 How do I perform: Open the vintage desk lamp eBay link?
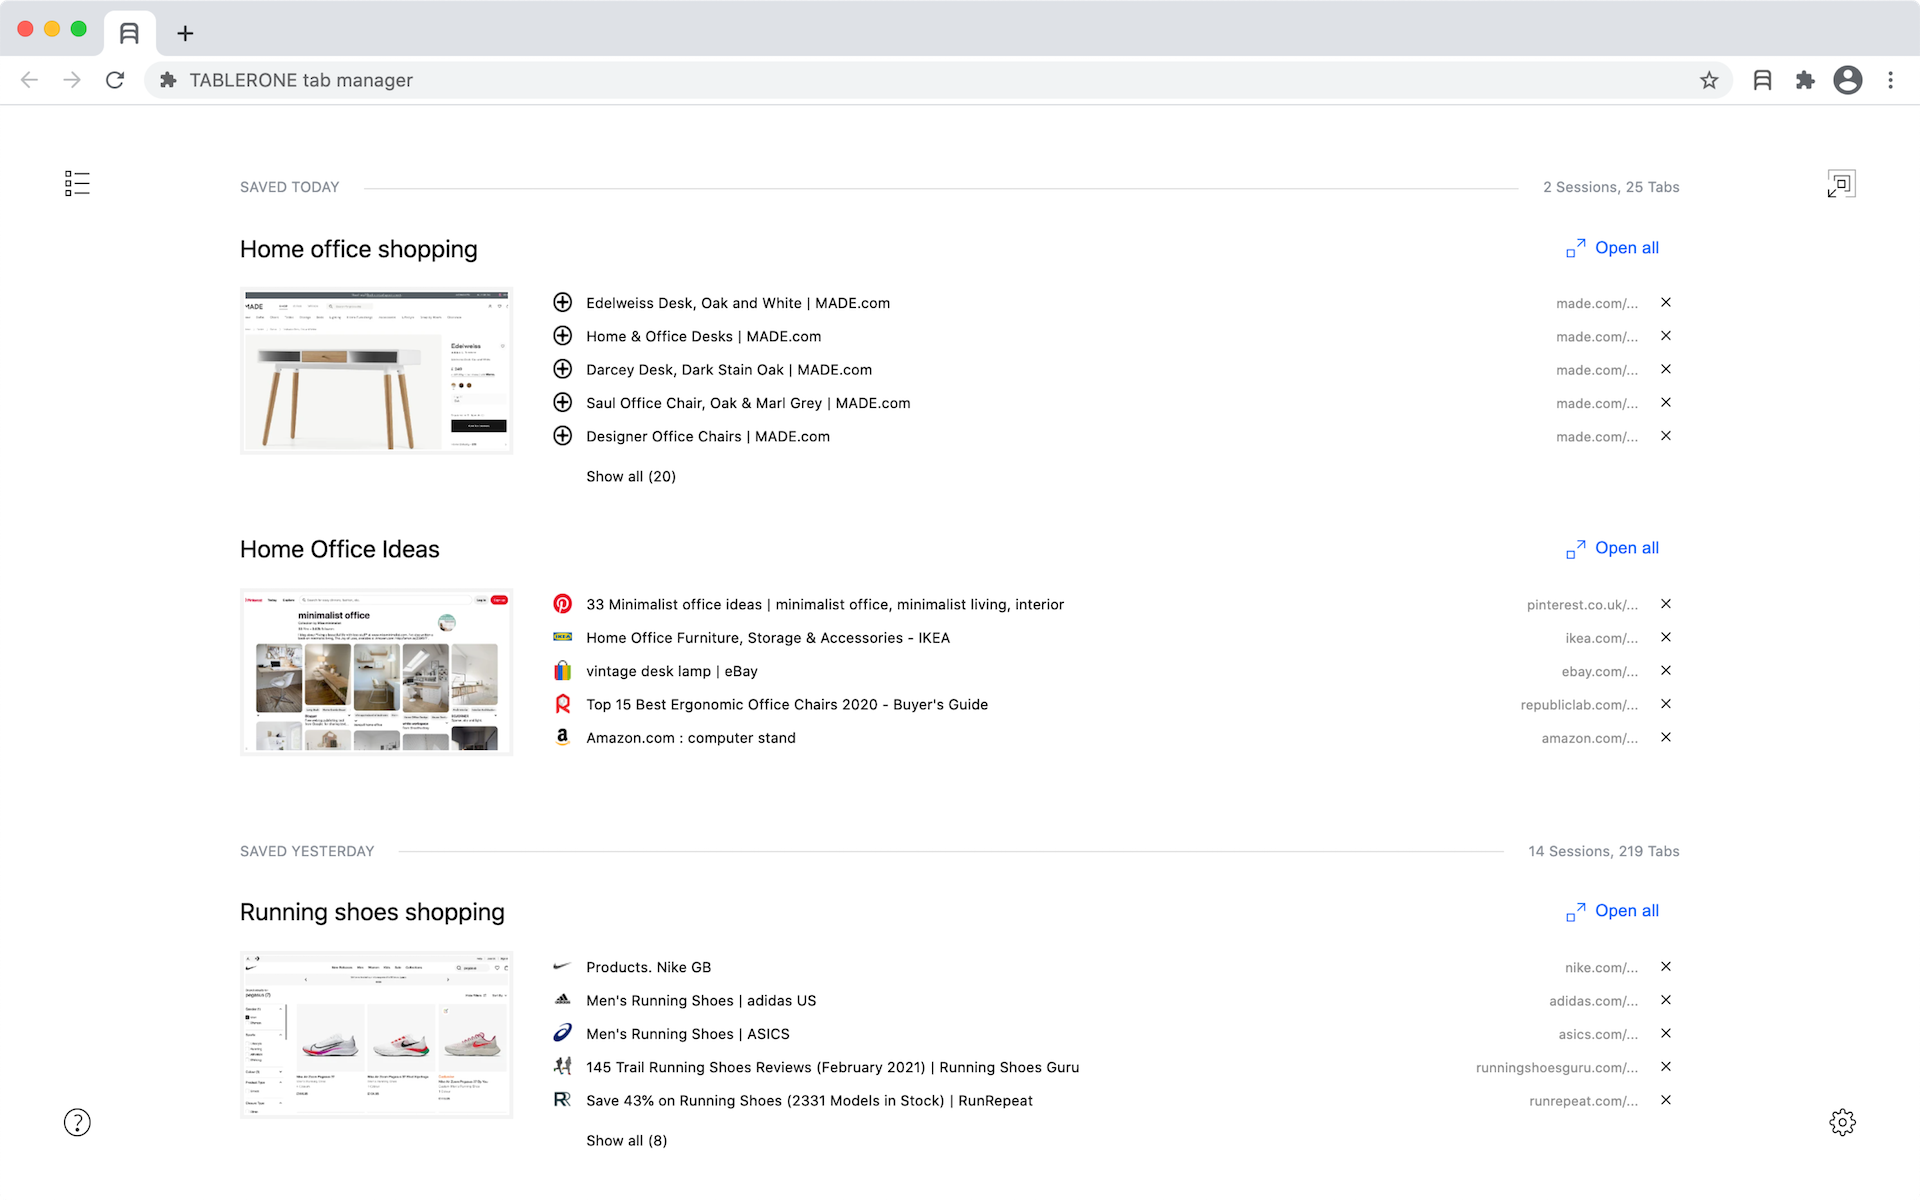(672, 671)
